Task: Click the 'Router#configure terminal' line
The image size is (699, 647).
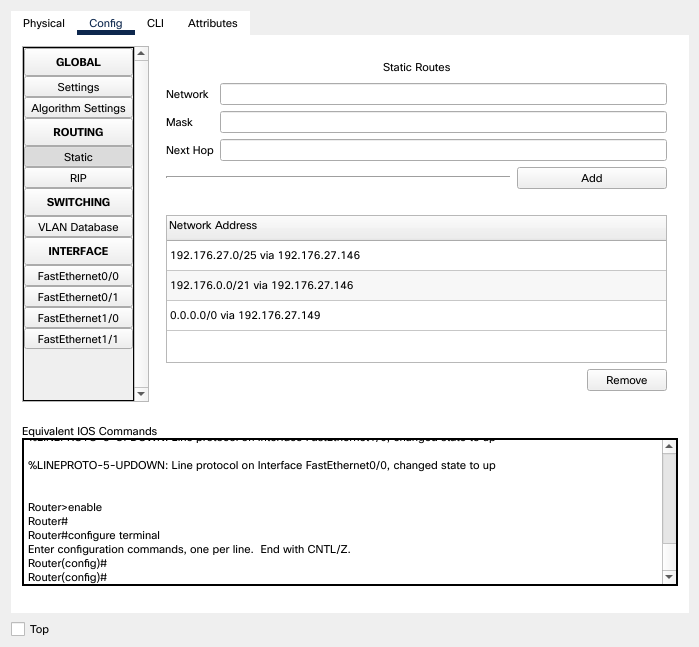Action: tap(94, 535)
